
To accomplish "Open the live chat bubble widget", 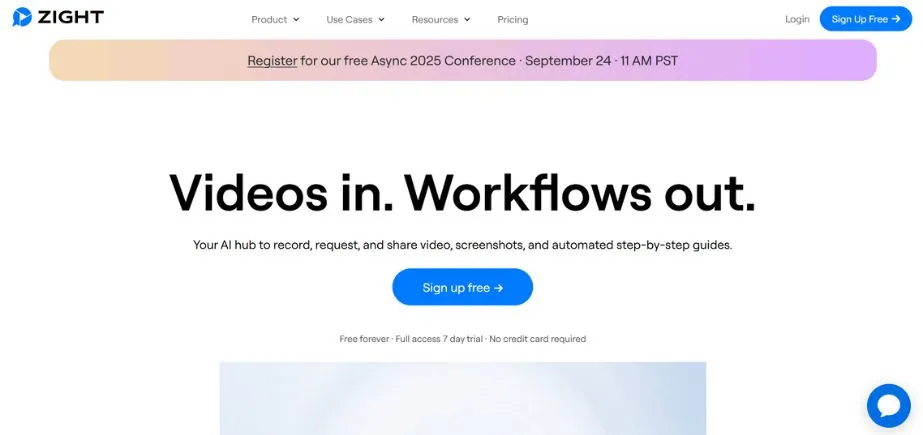I will pos(888,405).
